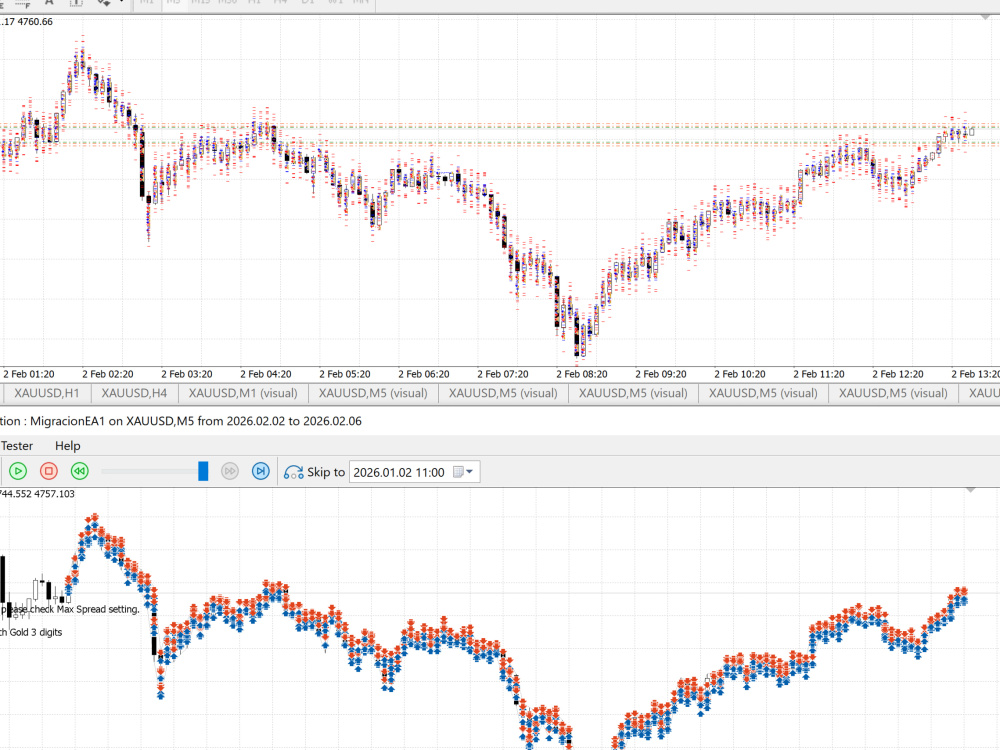The image size is (1000, 750).
Task: Click the chart shift triangle on lower chart
Action: [x=971, y=490]
